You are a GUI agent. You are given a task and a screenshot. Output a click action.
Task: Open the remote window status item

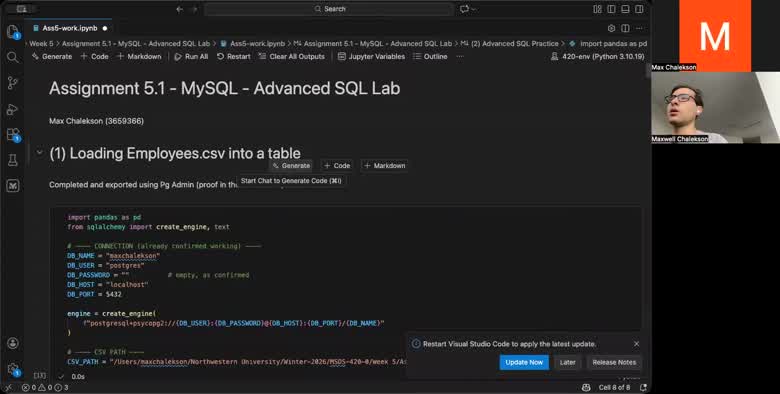pyautogui.click(x=8, y=388)
